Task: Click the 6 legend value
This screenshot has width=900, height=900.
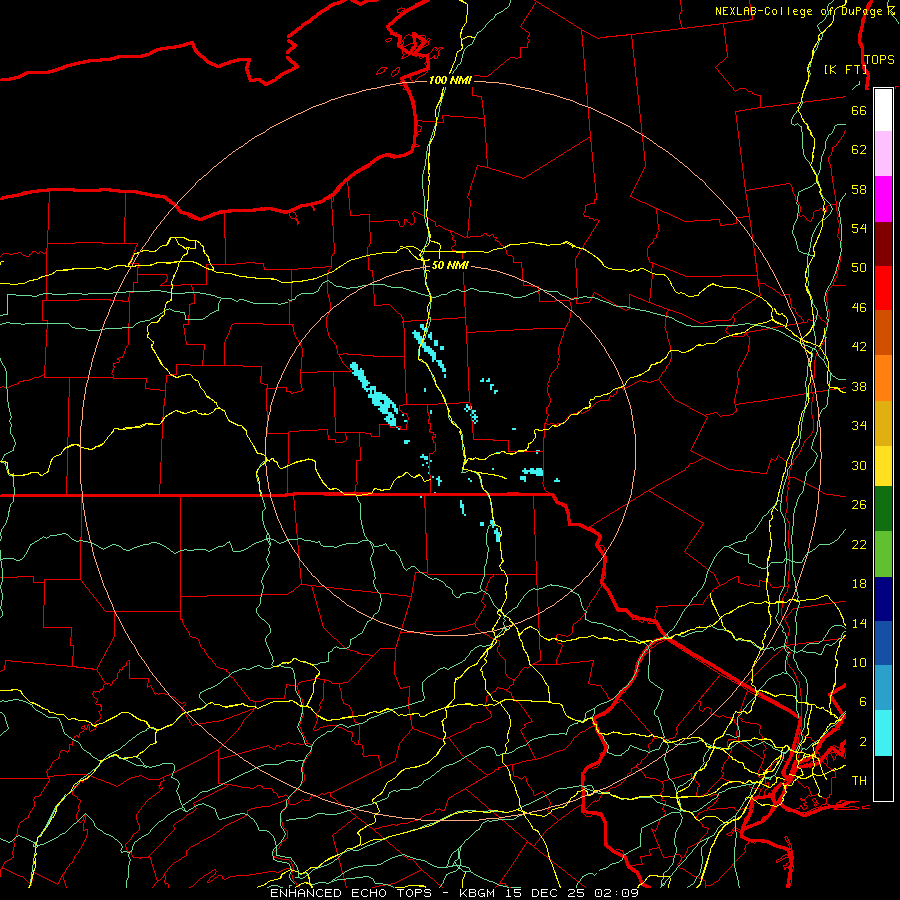Action: coord(862,701)
